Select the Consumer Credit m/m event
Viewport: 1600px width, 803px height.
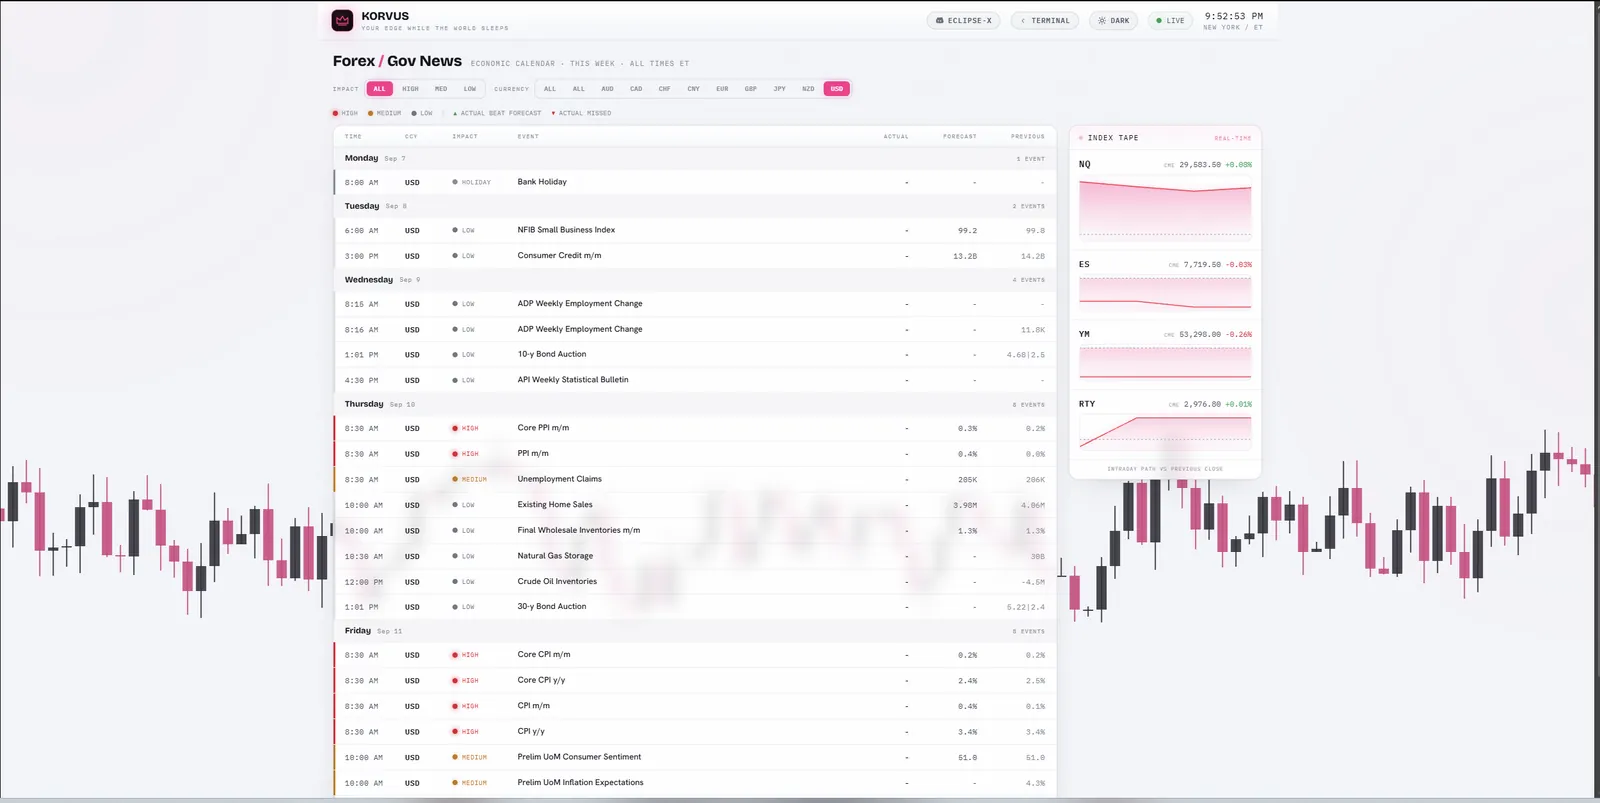695,256
